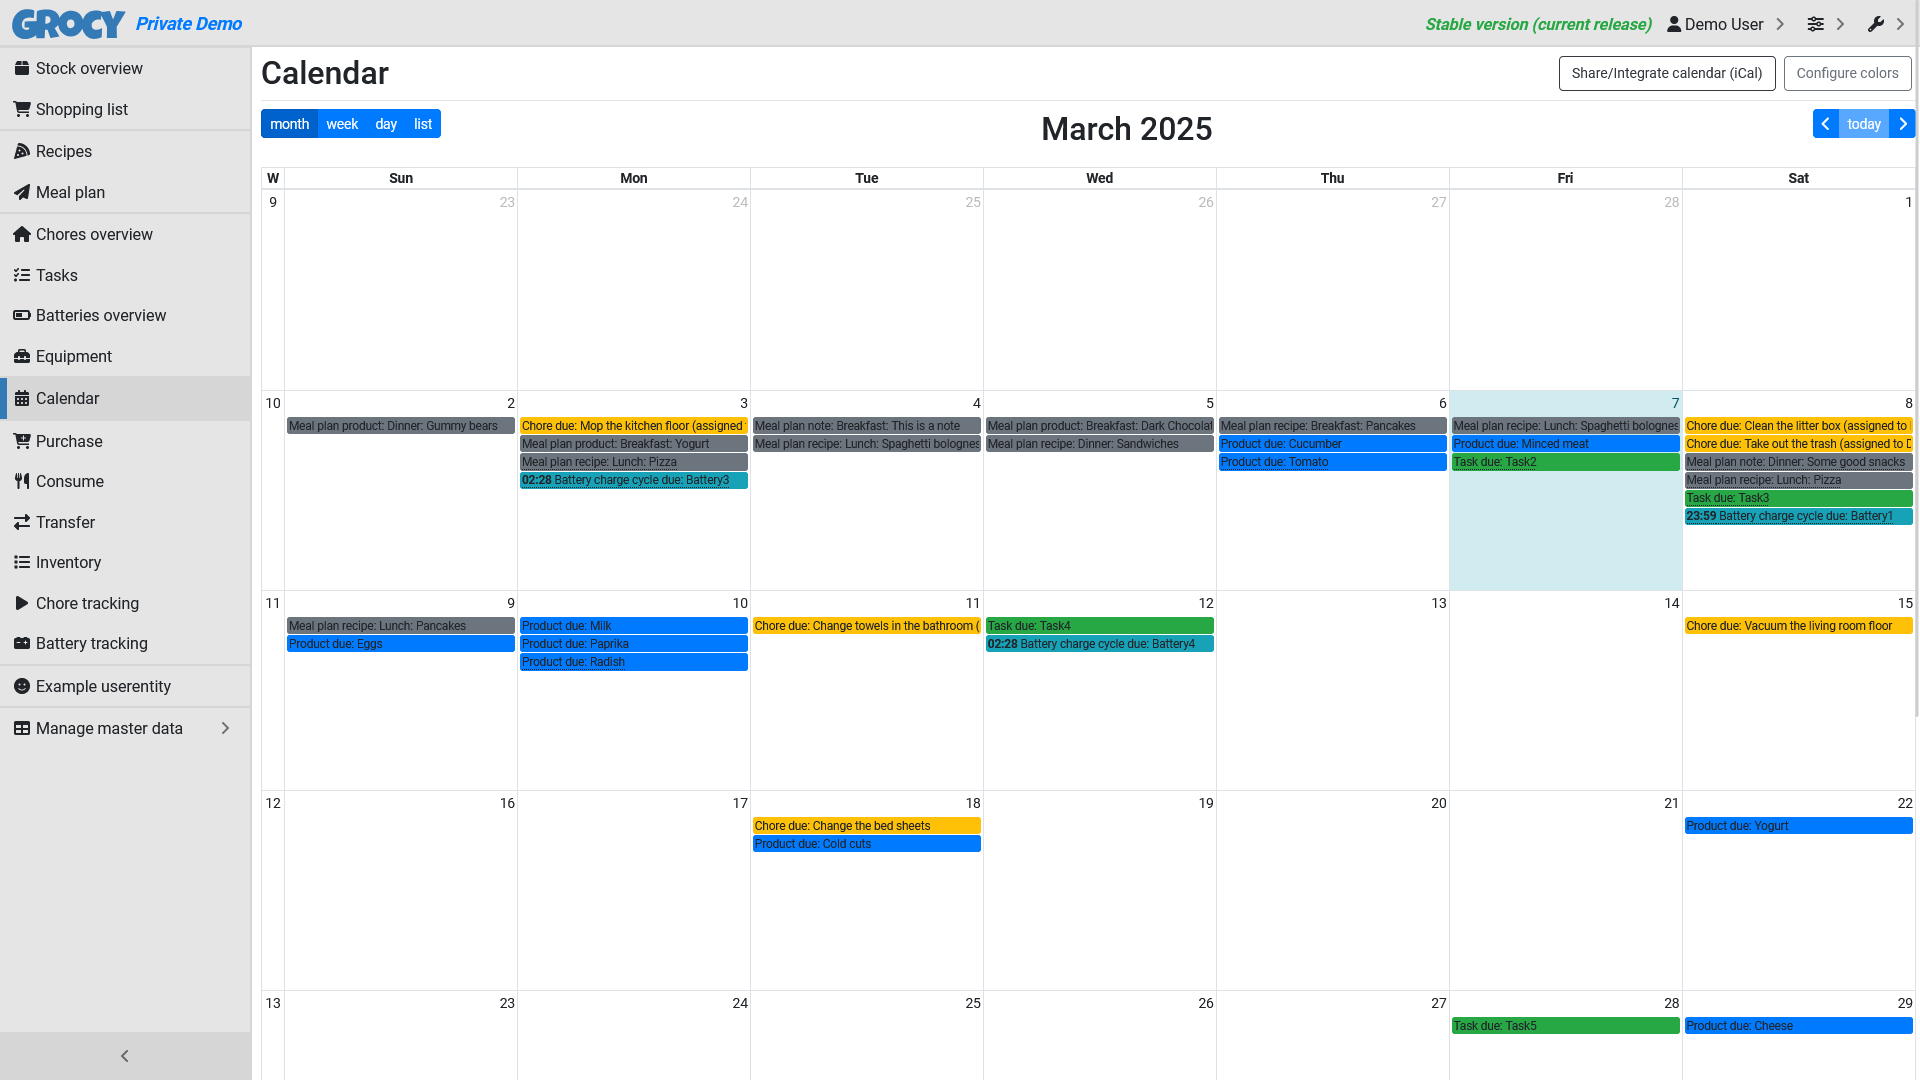This screenshot has height=1080, width=1920.
Task: Open Battery charge cycle due: Battery3 event
Action: pos(634,480)
